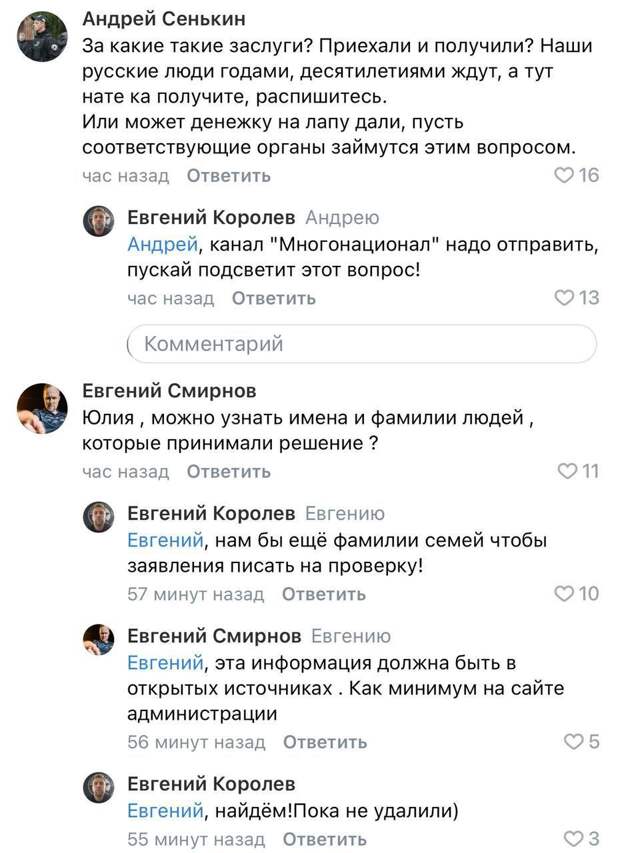Screen dimensions: 620x853
Task: Open Евгений Смирнов's avatar on the top-level comment
Action: point(43,408)
